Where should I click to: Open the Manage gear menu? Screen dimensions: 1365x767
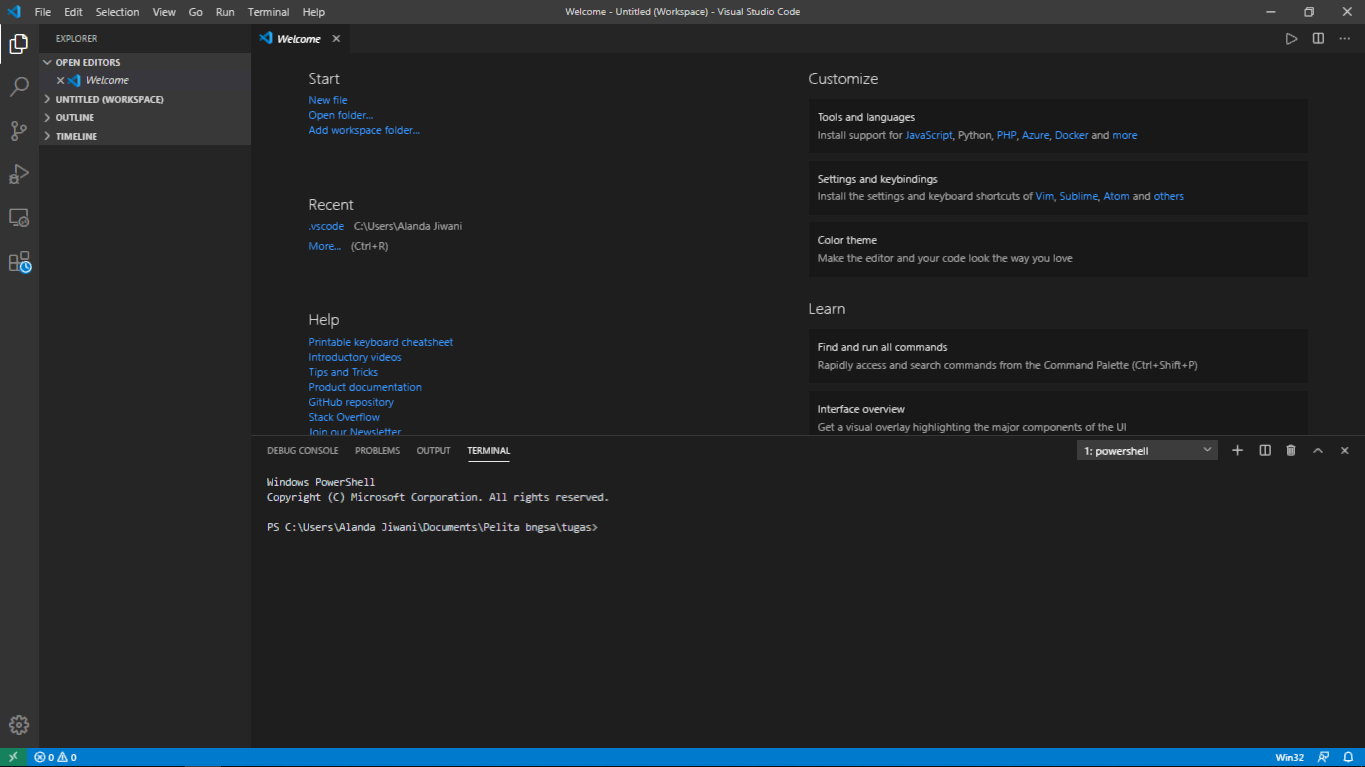[x=19, y=725]
